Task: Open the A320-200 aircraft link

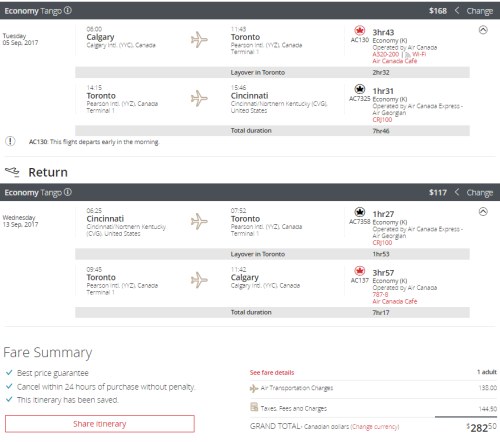Action: coord(386,54)
